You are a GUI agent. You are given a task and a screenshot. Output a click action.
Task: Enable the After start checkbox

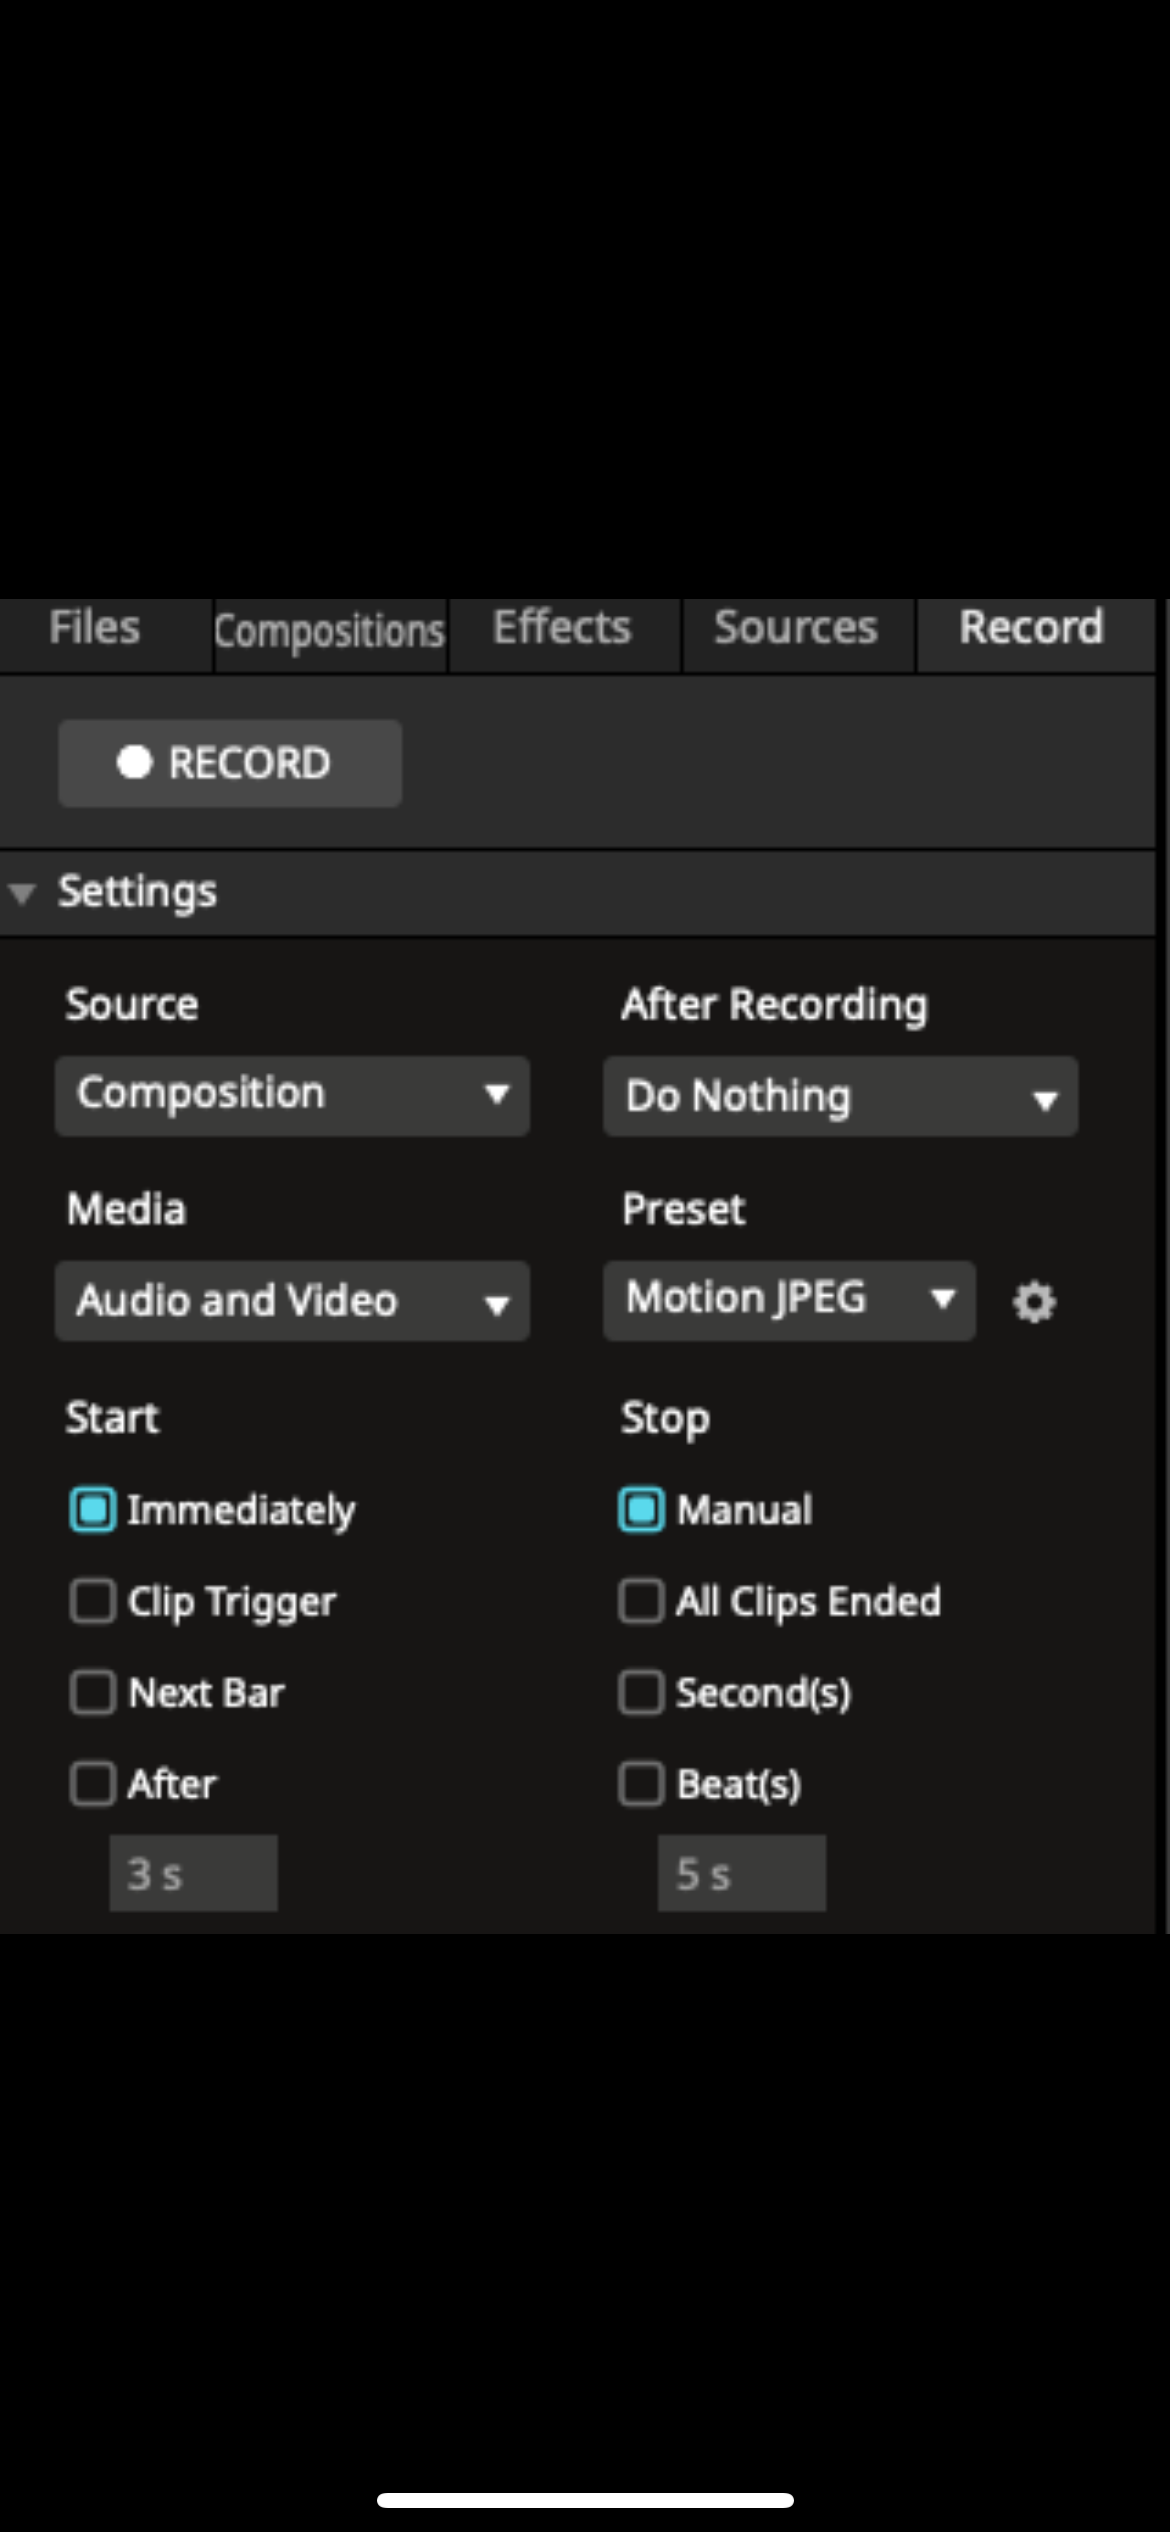click(x=93, y=1784)
